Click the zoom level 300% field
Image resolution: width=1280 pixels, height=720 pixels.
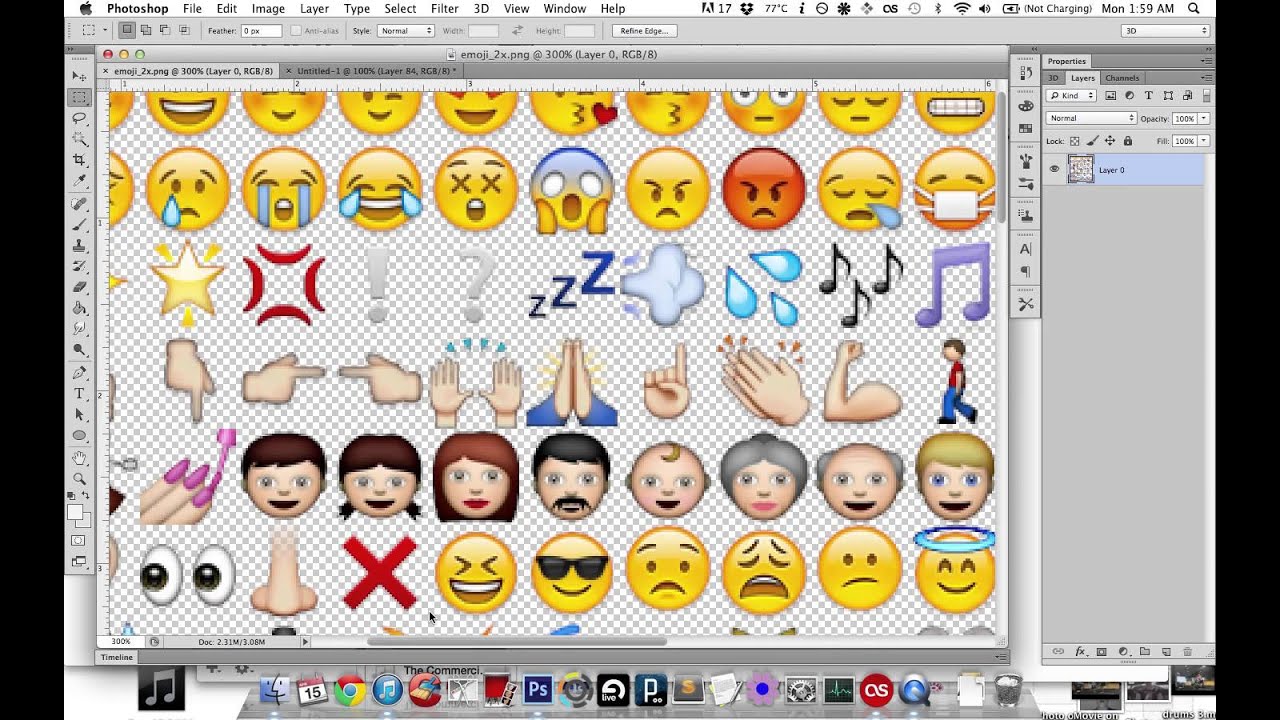tap(121, 641)
